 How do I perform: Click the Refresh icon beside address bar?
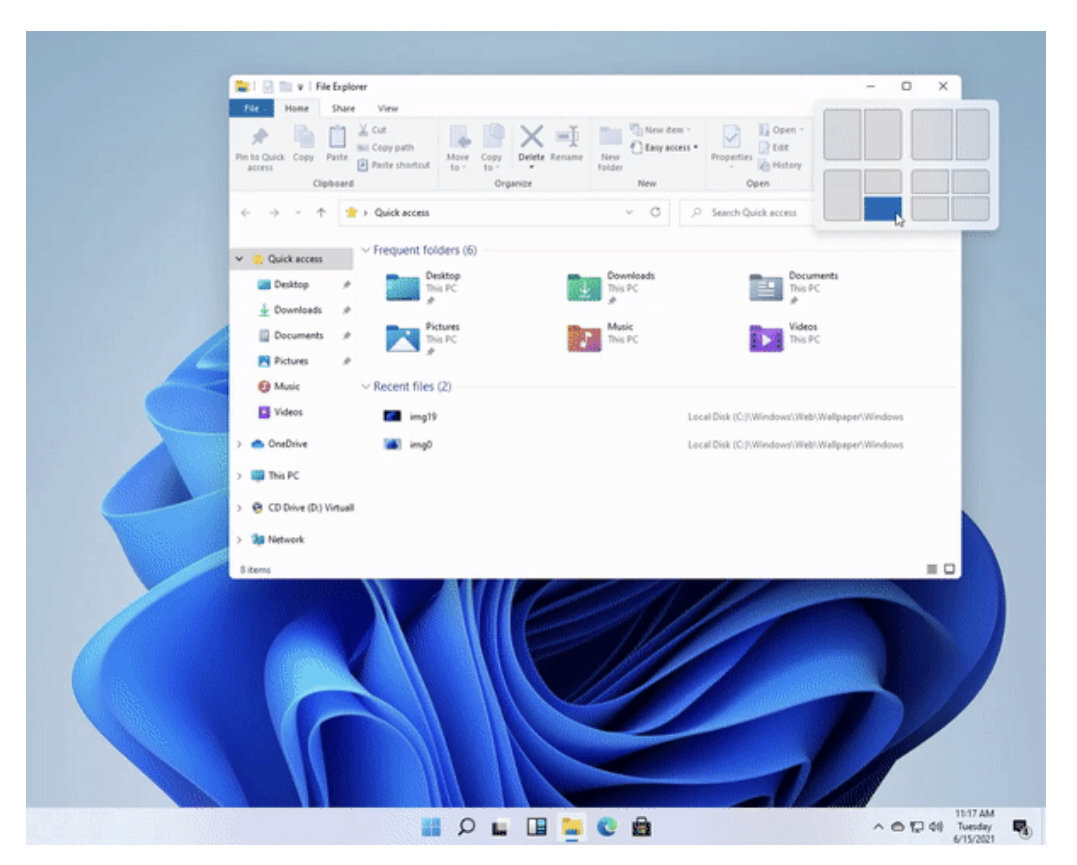(x=655, y=212)
